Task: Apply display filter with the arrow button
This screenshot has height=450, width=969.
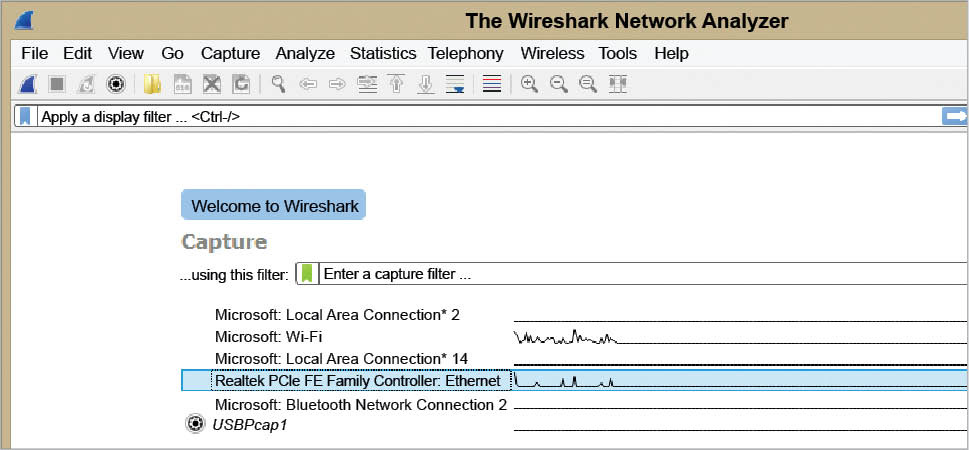Action: [x=954, y=117]
